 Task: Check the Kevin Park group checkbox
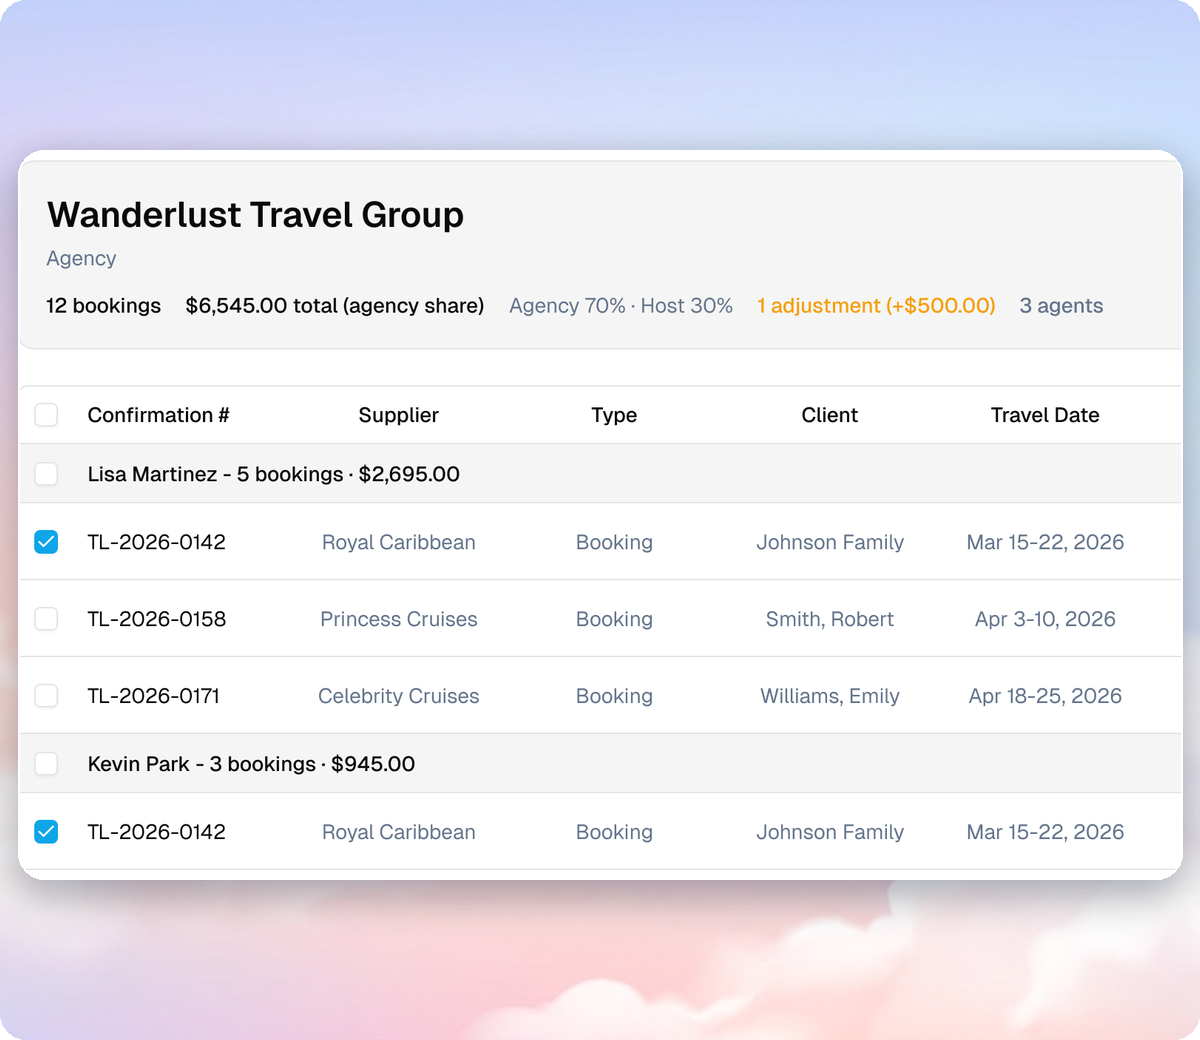point(46,764)
